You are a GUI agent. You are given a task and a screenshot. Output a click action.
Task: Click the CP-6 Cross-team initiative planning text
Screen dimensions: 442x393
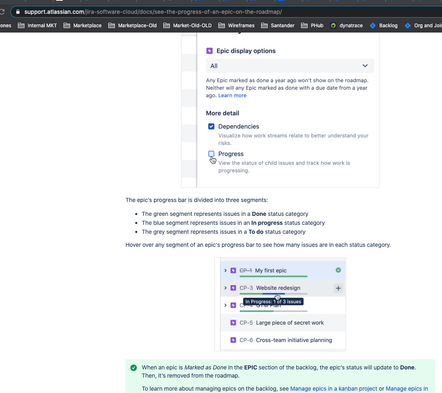click(x=286, y=340)
